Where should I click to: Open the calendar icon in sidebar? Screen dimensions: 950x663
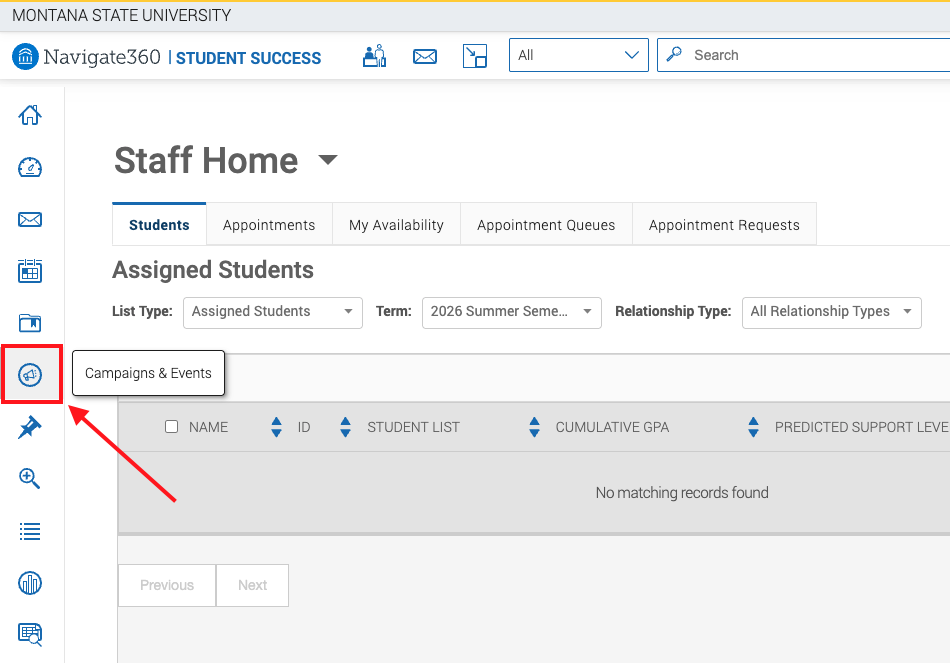(30, 271)
